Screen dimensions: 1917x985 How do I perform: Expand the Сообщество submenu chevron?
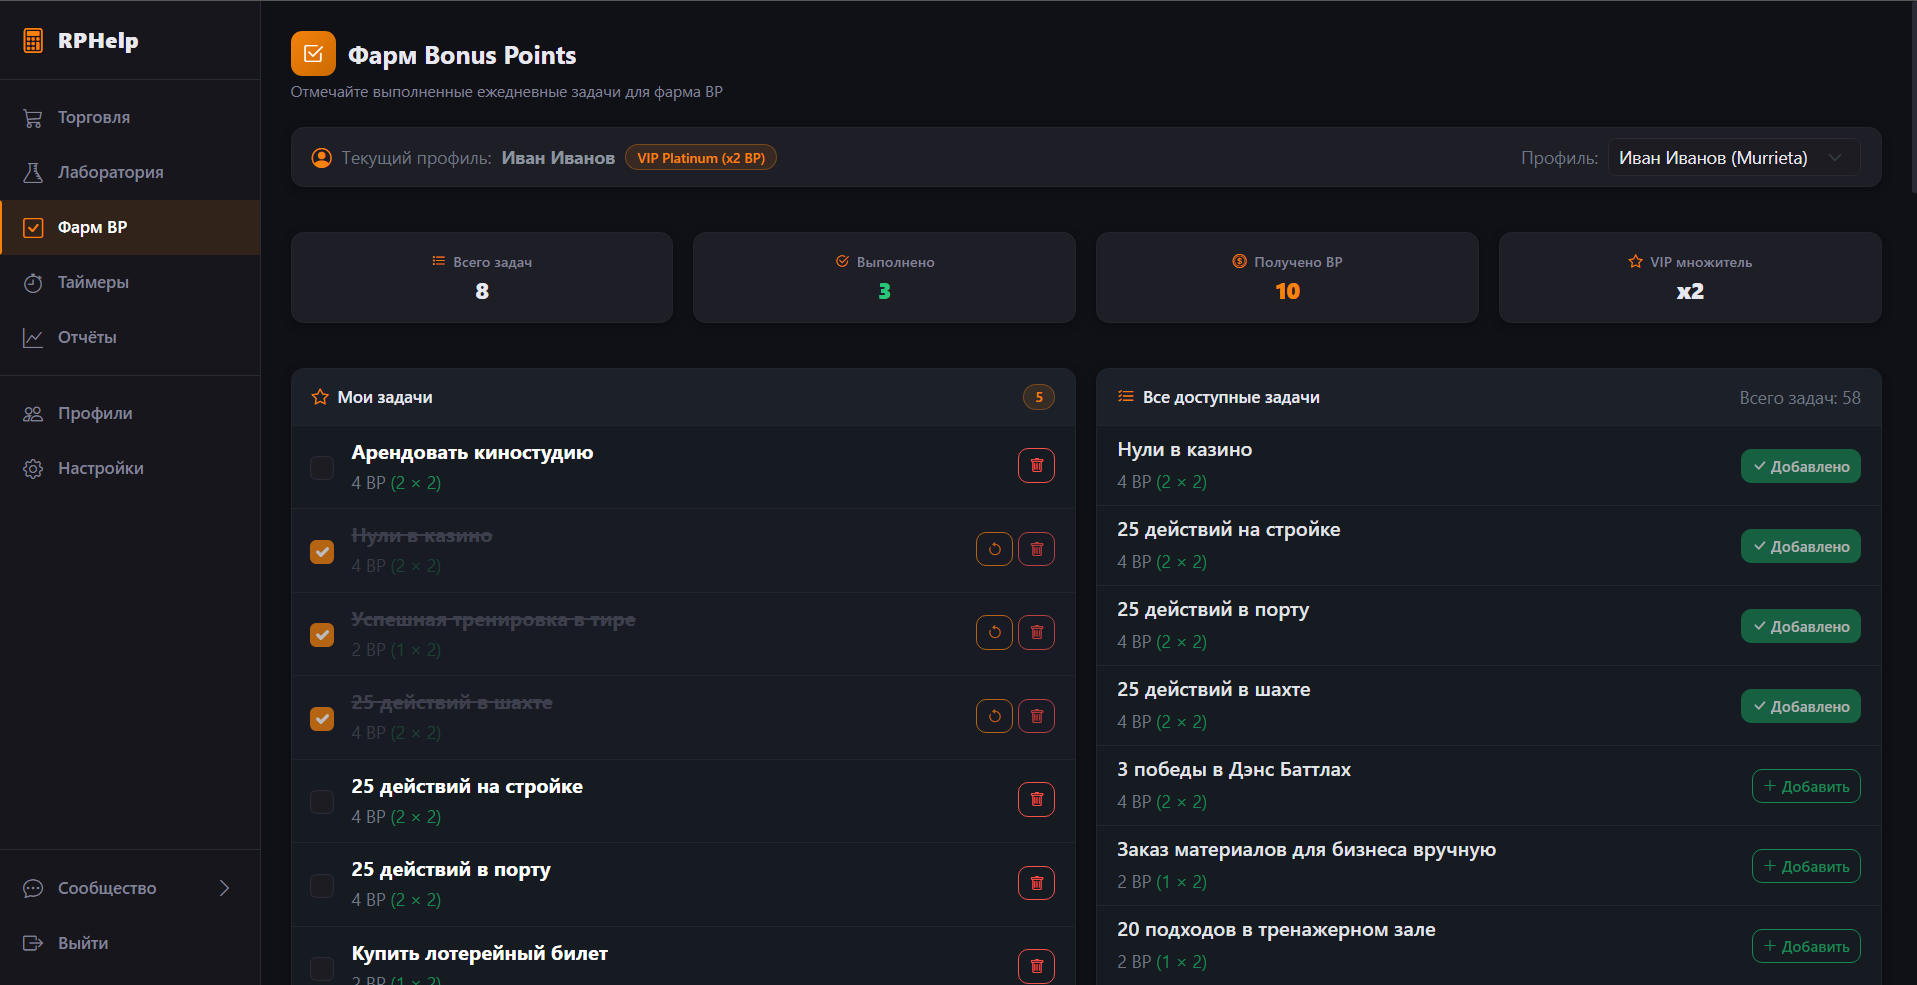(224, 888)
